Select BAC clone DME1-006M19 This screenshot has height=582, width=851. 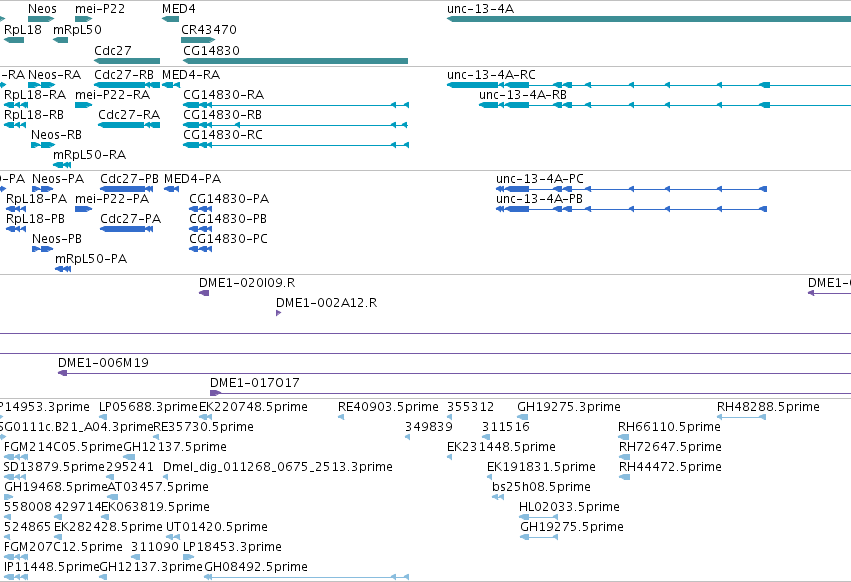pyautogui.click(x=454, y=373)
